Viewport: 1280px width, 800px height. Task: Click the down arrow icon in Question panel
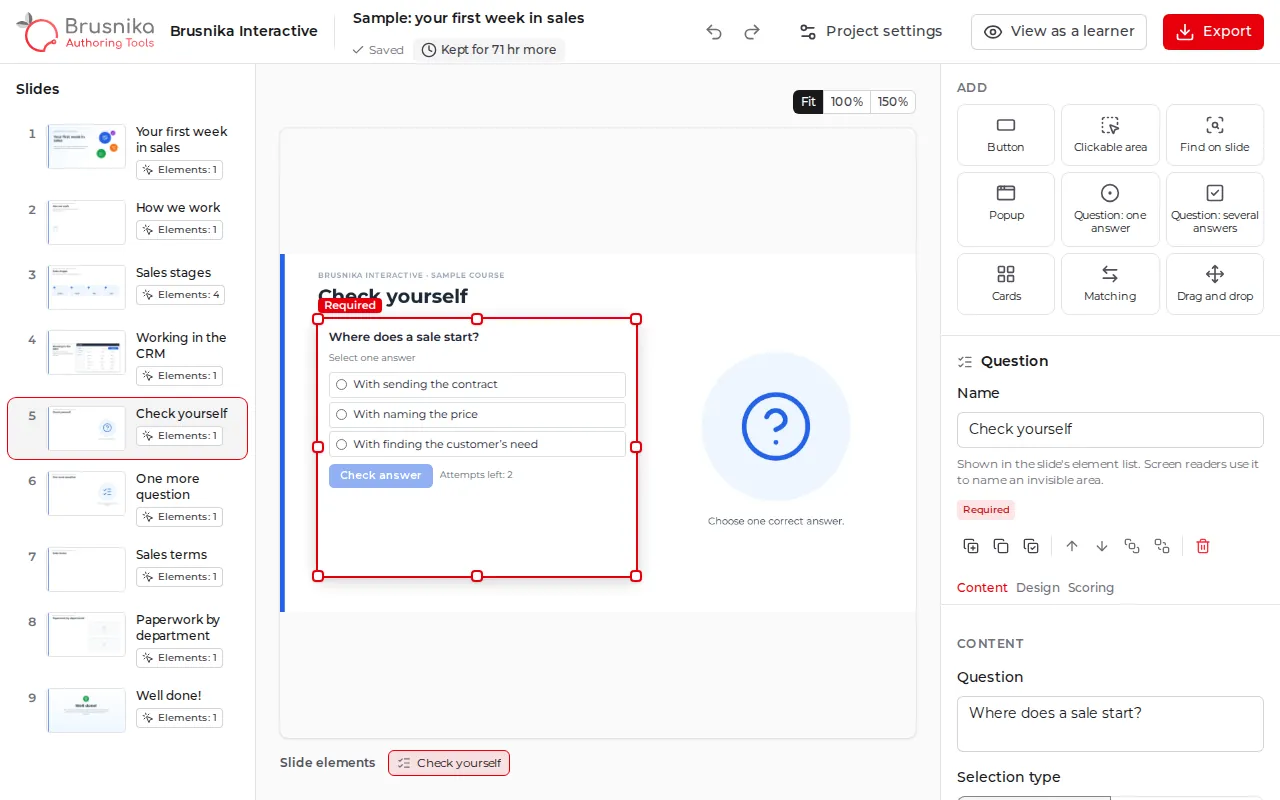tap(1102, 546)
